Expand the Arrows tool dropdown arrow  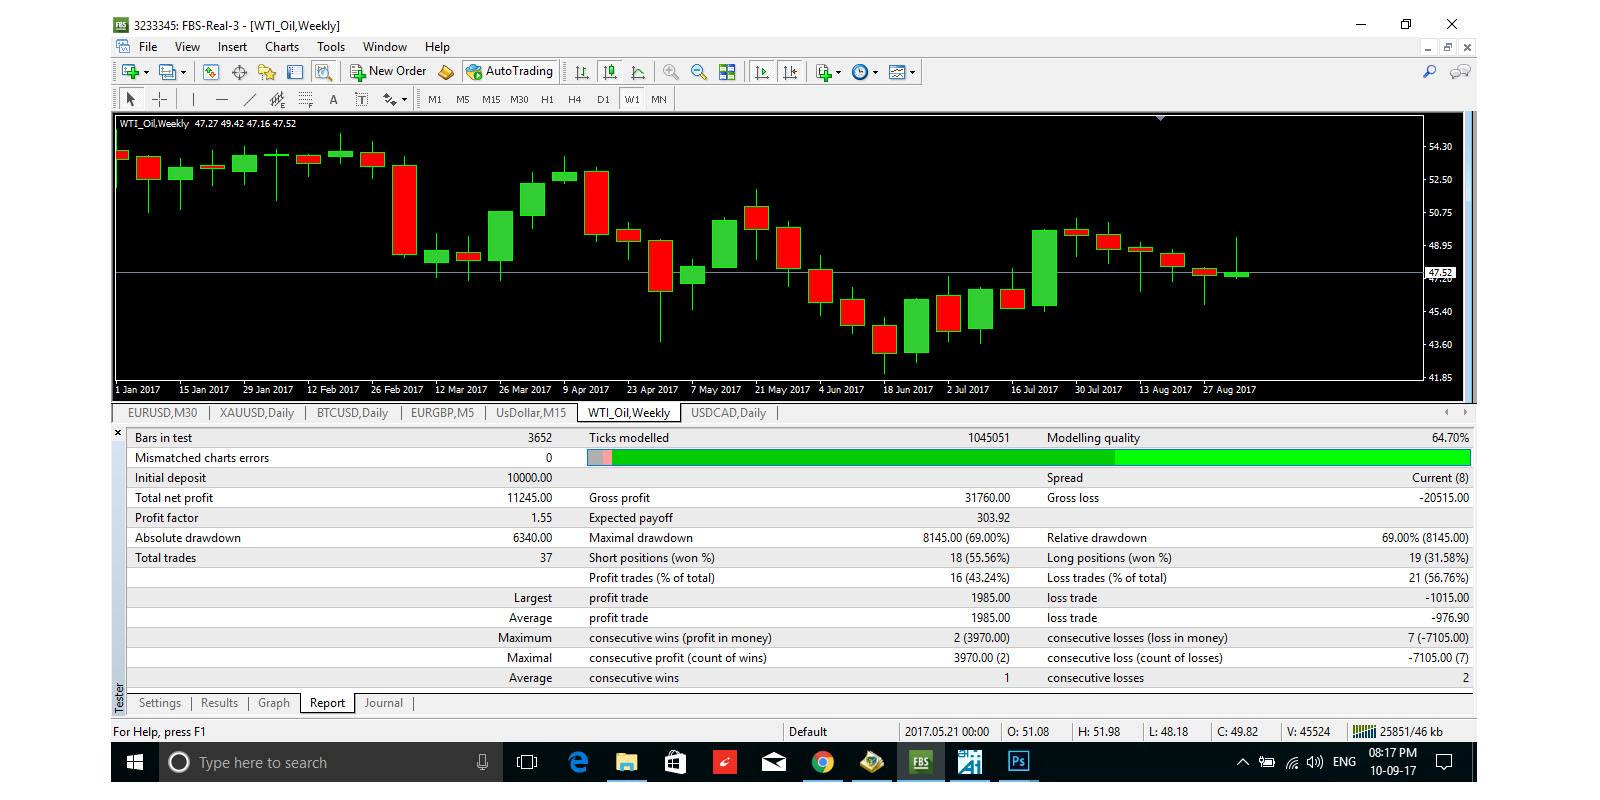404,99
